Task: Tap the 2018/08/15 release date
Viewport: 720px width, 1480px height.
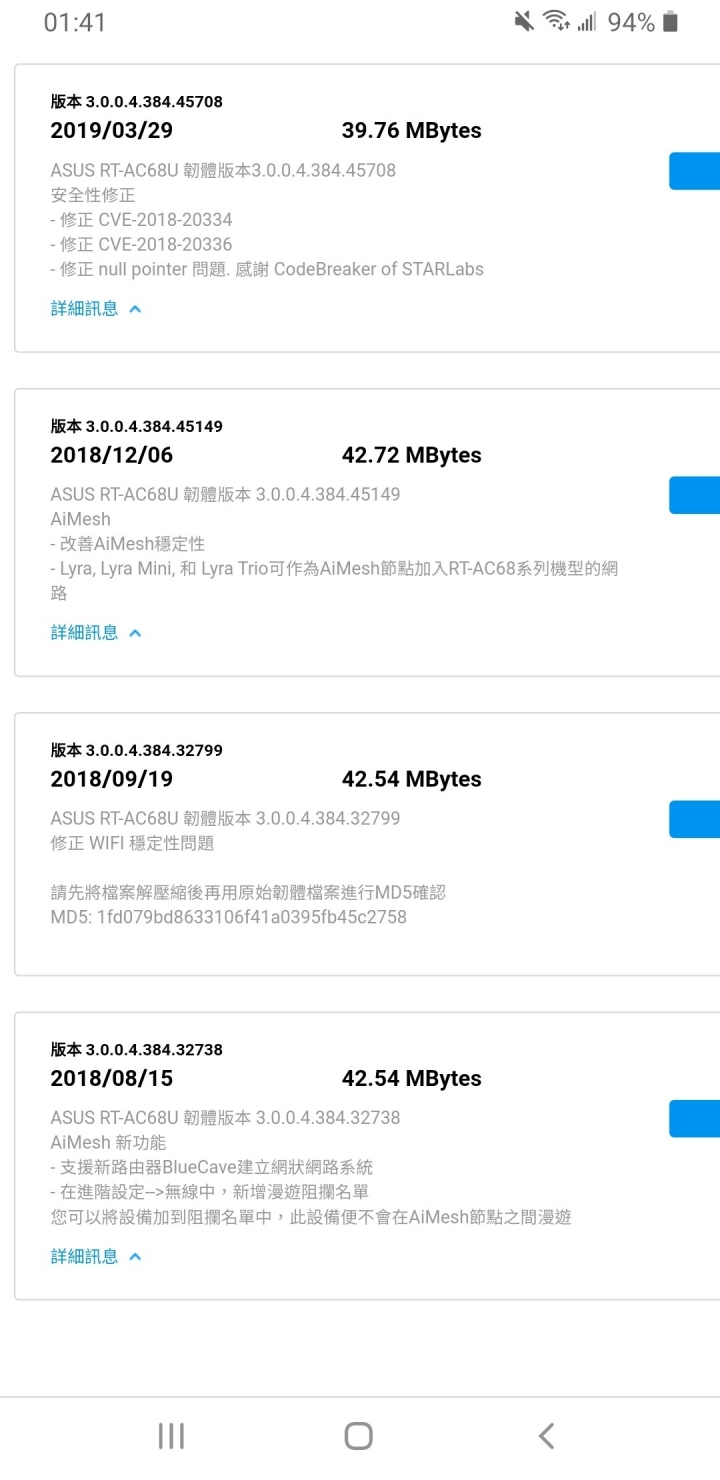Action: pos(111,1079)
